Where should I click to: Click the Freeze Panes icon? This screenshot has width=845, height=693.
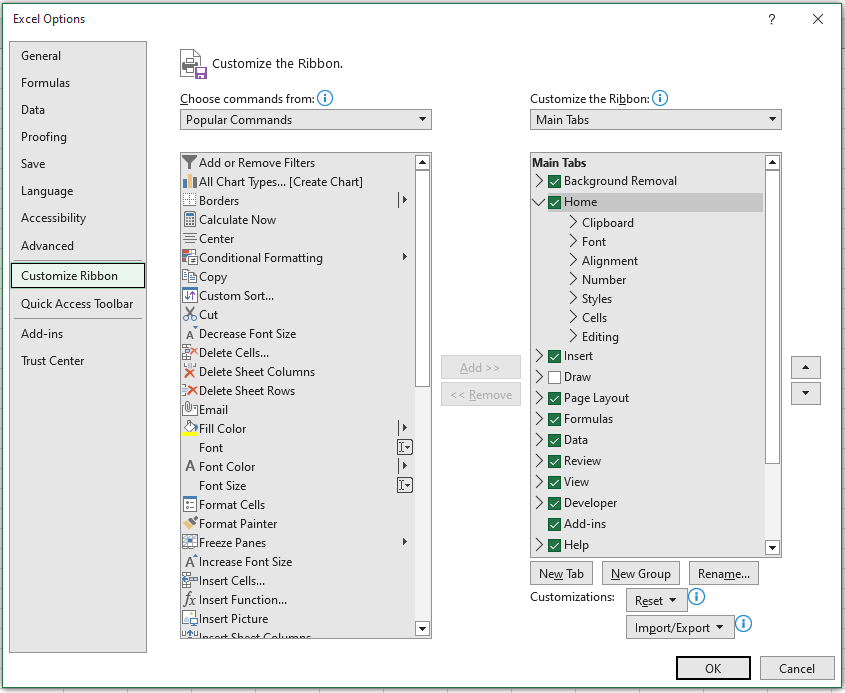[x=190, y=542]
